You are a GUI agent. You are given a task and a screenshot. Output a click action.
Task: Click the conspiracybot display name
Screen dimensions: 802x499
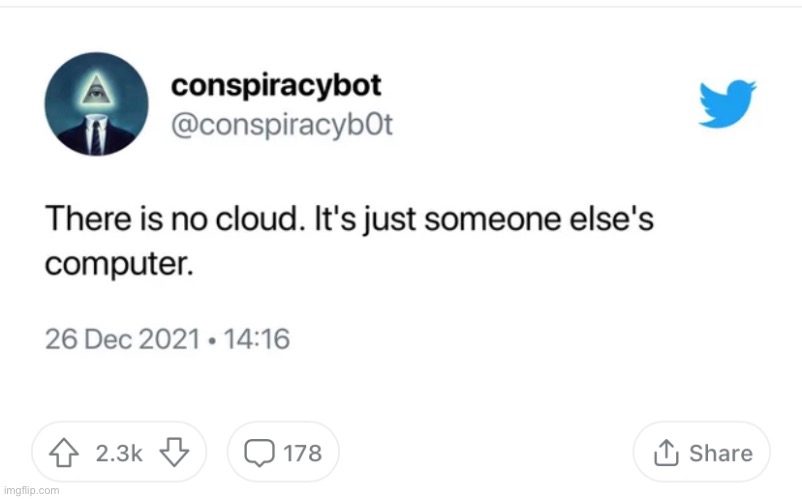coord(276,87)
